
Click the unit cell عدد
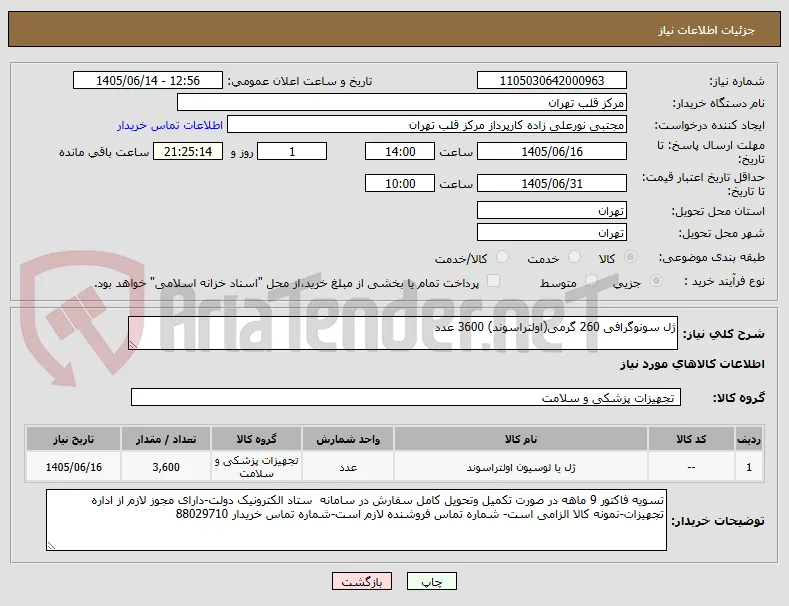(348, 467)
